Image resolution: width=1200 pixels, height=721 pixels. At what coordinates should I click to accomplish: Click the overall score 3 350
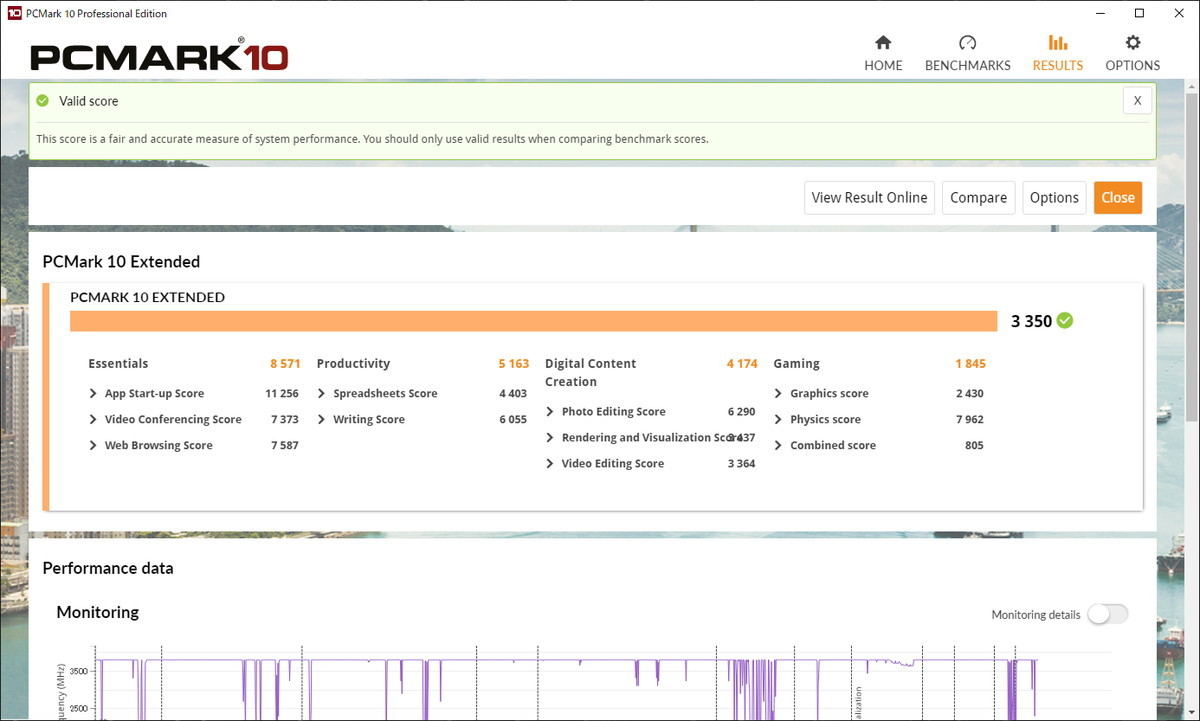click(1031, 321)
